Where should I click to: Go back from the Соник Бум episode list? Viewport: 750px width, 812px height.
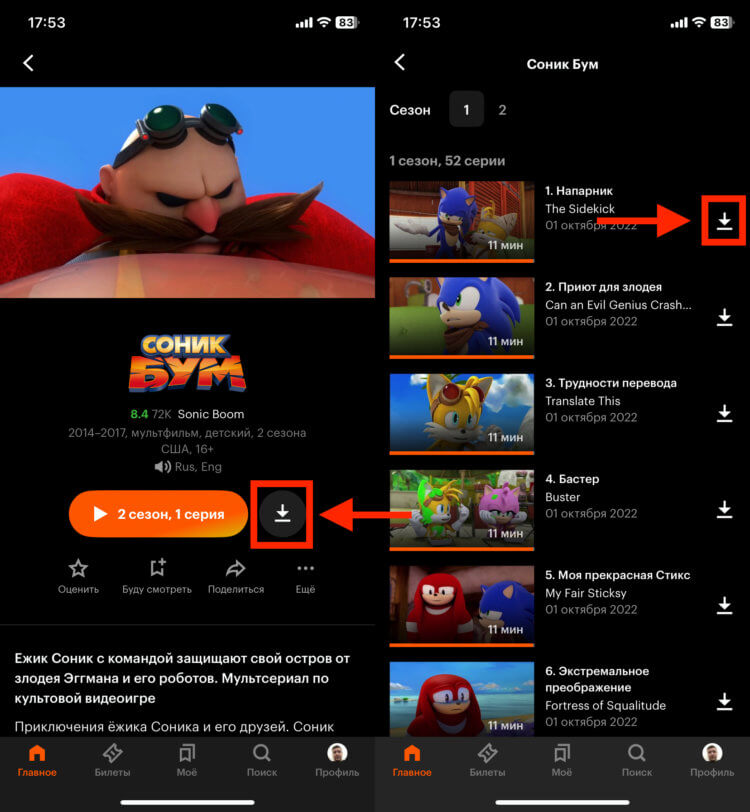click(399, 63)
